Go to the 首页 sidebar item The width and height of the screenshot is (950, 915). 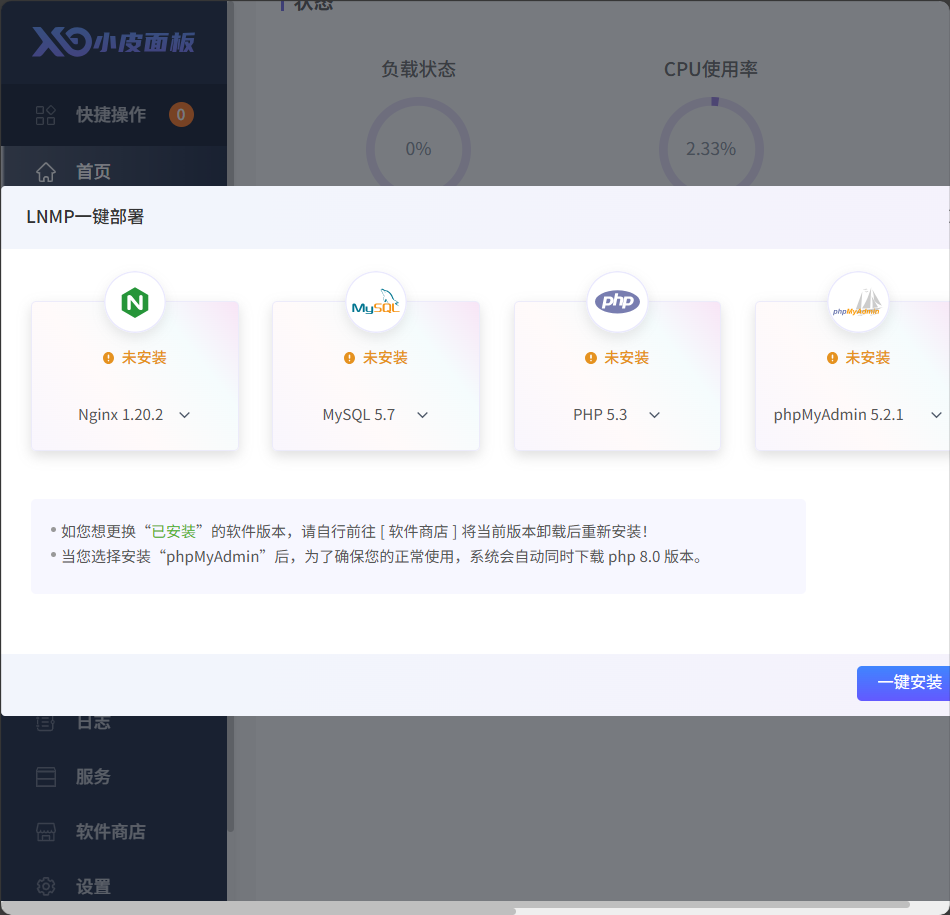point(114,171)
